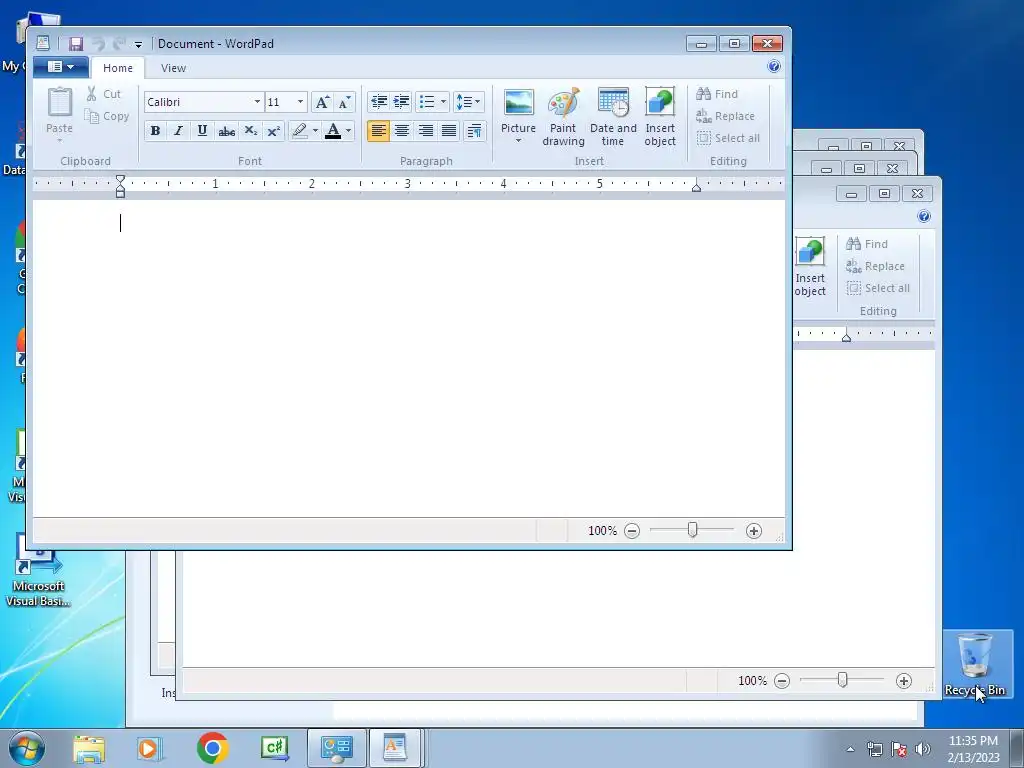Open the line spacing dropdown
Screen dimensions: 1024x768
point(468,102)
